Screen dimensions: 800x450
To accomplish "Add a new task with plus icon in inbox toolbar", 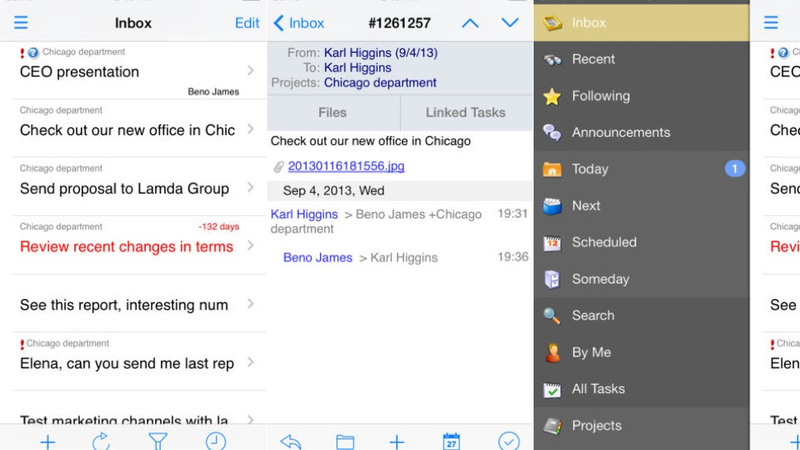I will click(x=48, y=441).
